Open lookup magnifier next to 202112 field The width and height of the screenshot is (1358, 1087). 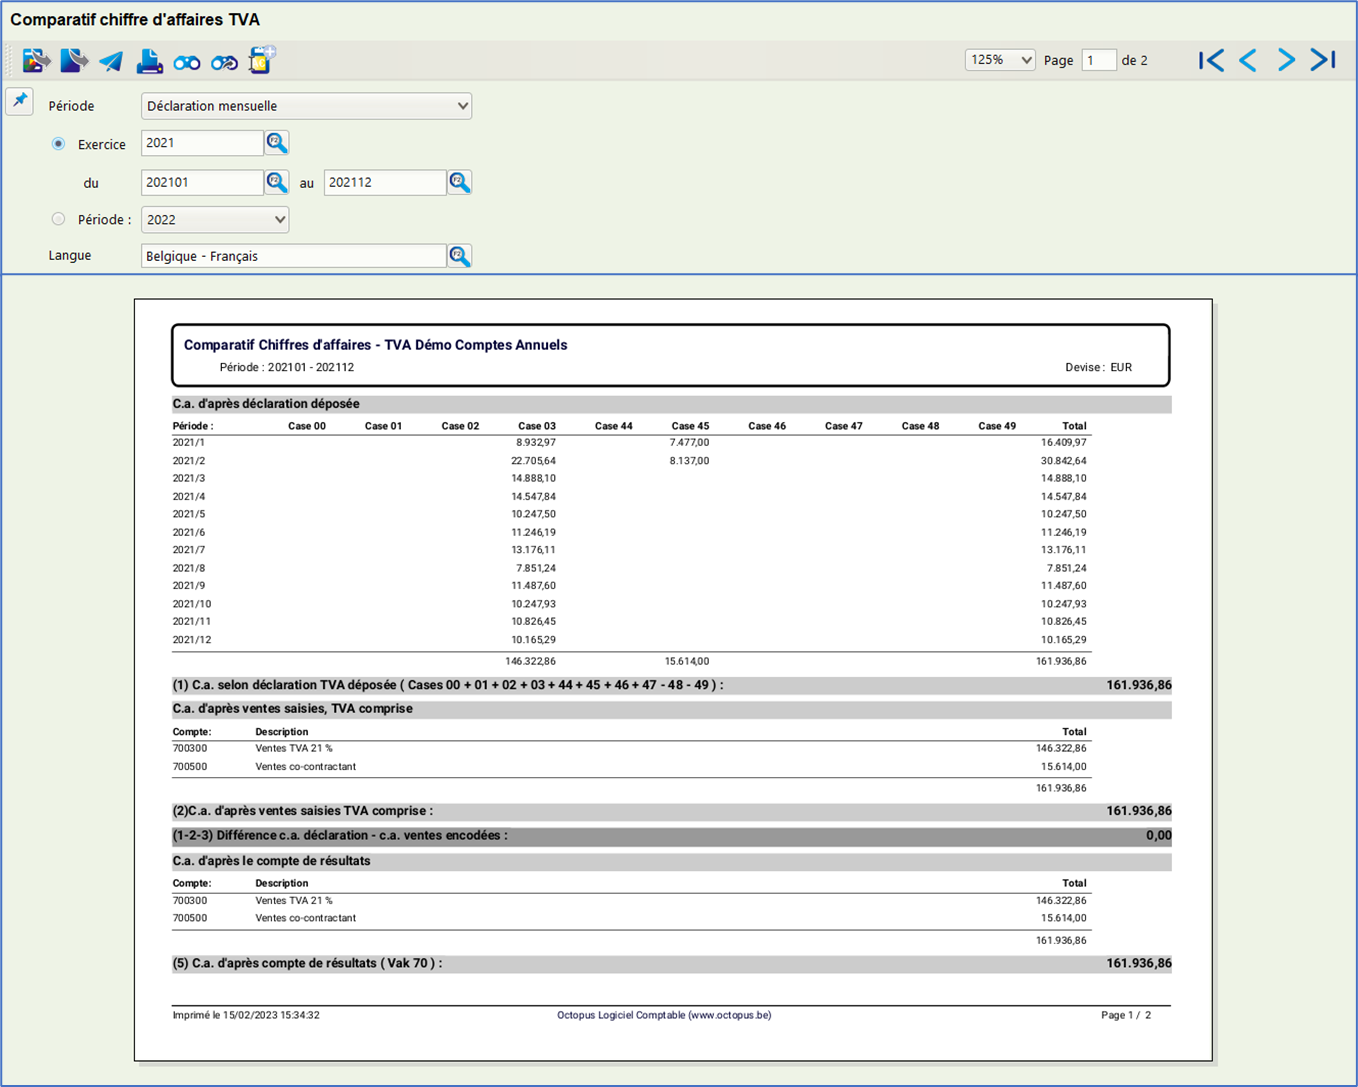(459, 182)
